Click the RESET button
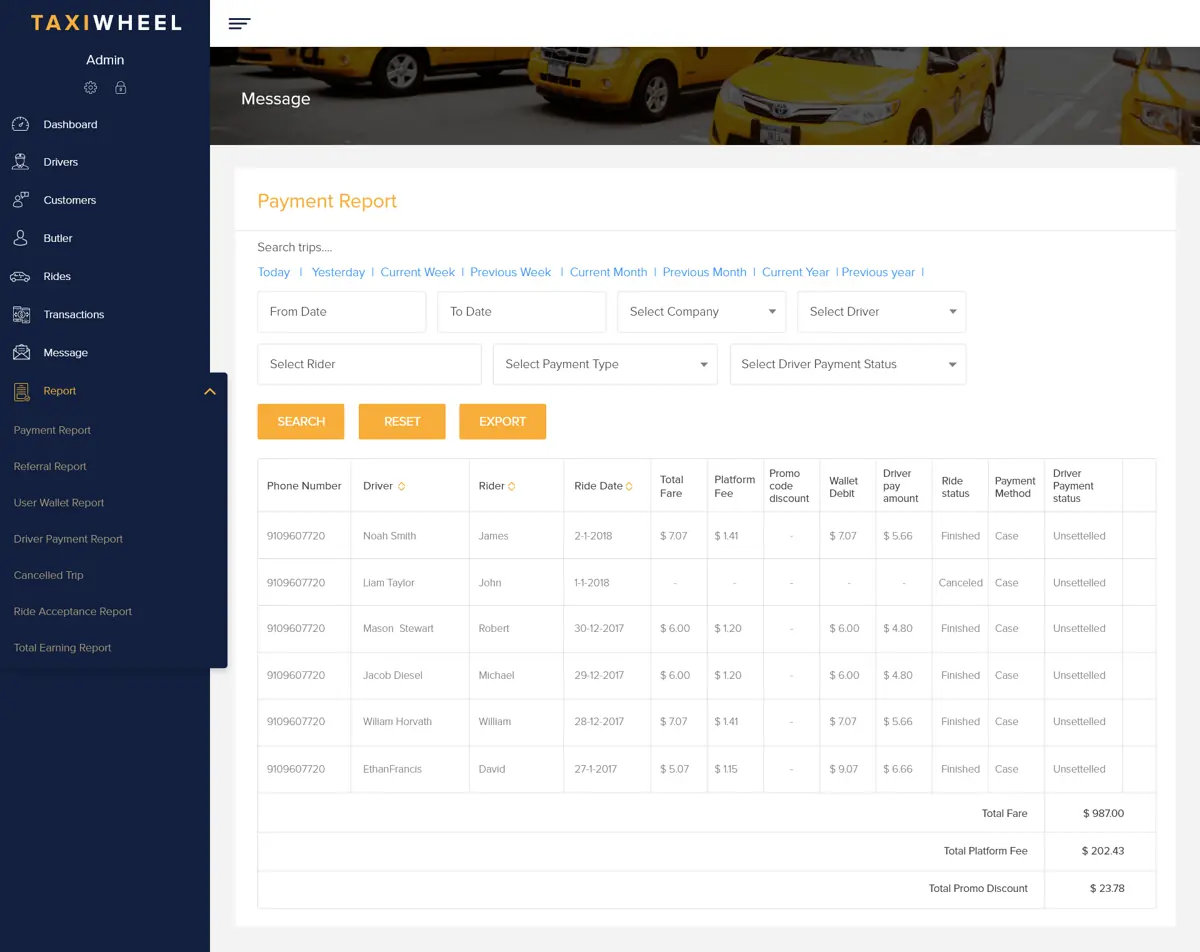The width and height of the screenshot is (1200, 952). click(x=402, y=421)
